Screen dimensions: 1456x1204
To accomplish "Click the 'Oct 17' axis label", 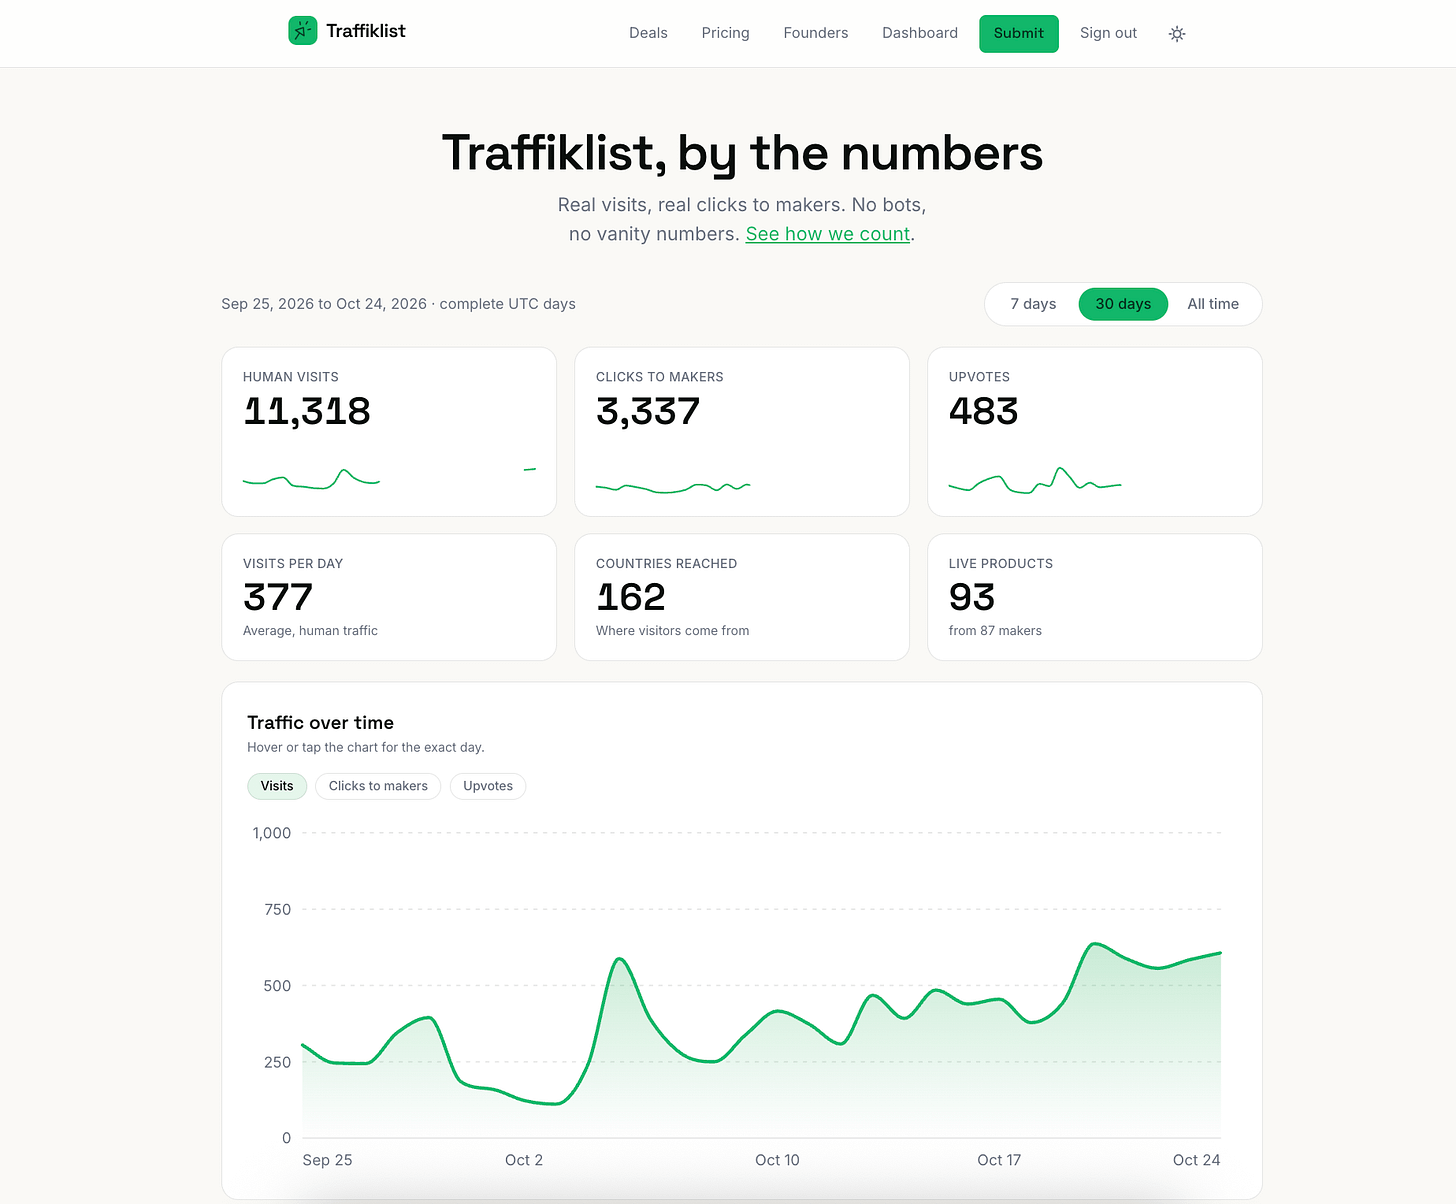I will coord(999,1160).
